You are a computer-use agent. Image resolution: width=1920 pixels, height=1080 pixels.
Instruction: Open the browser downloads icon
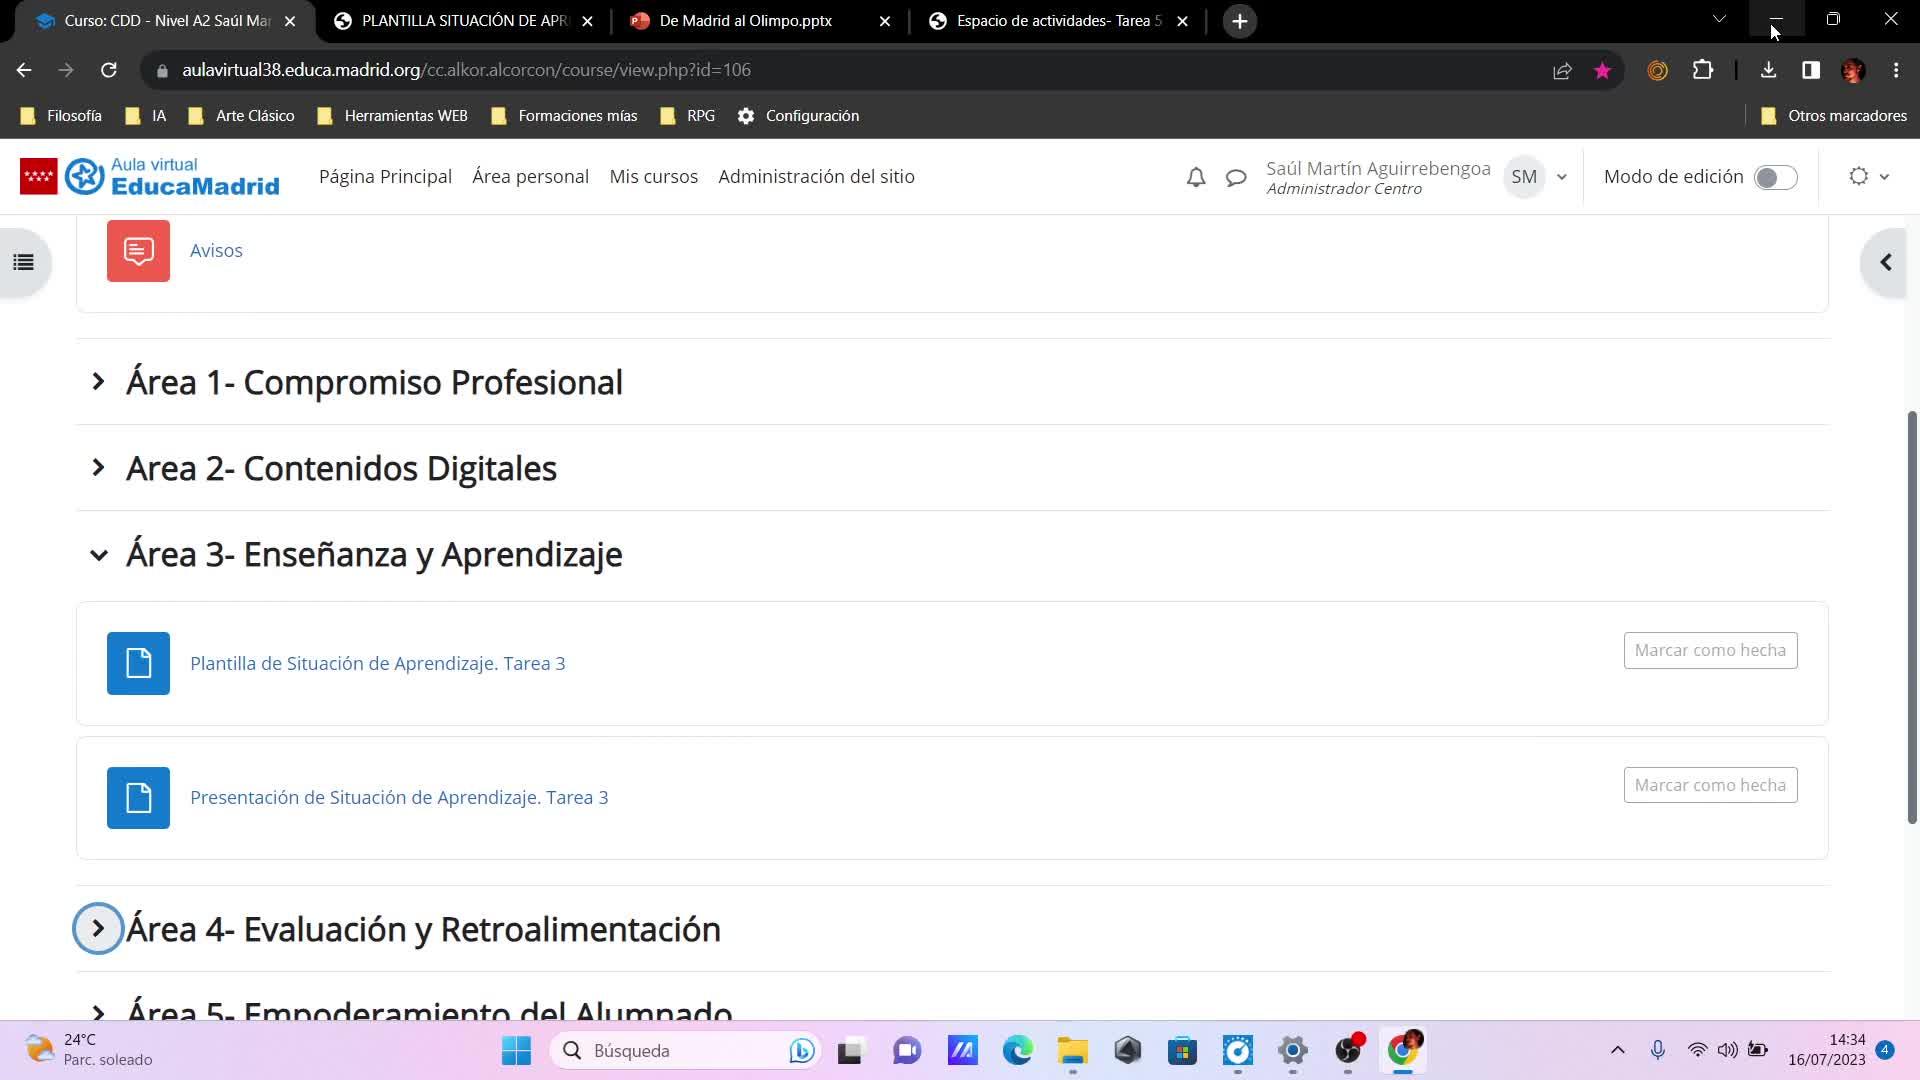pyautogui.click(x=1768, y=70)
